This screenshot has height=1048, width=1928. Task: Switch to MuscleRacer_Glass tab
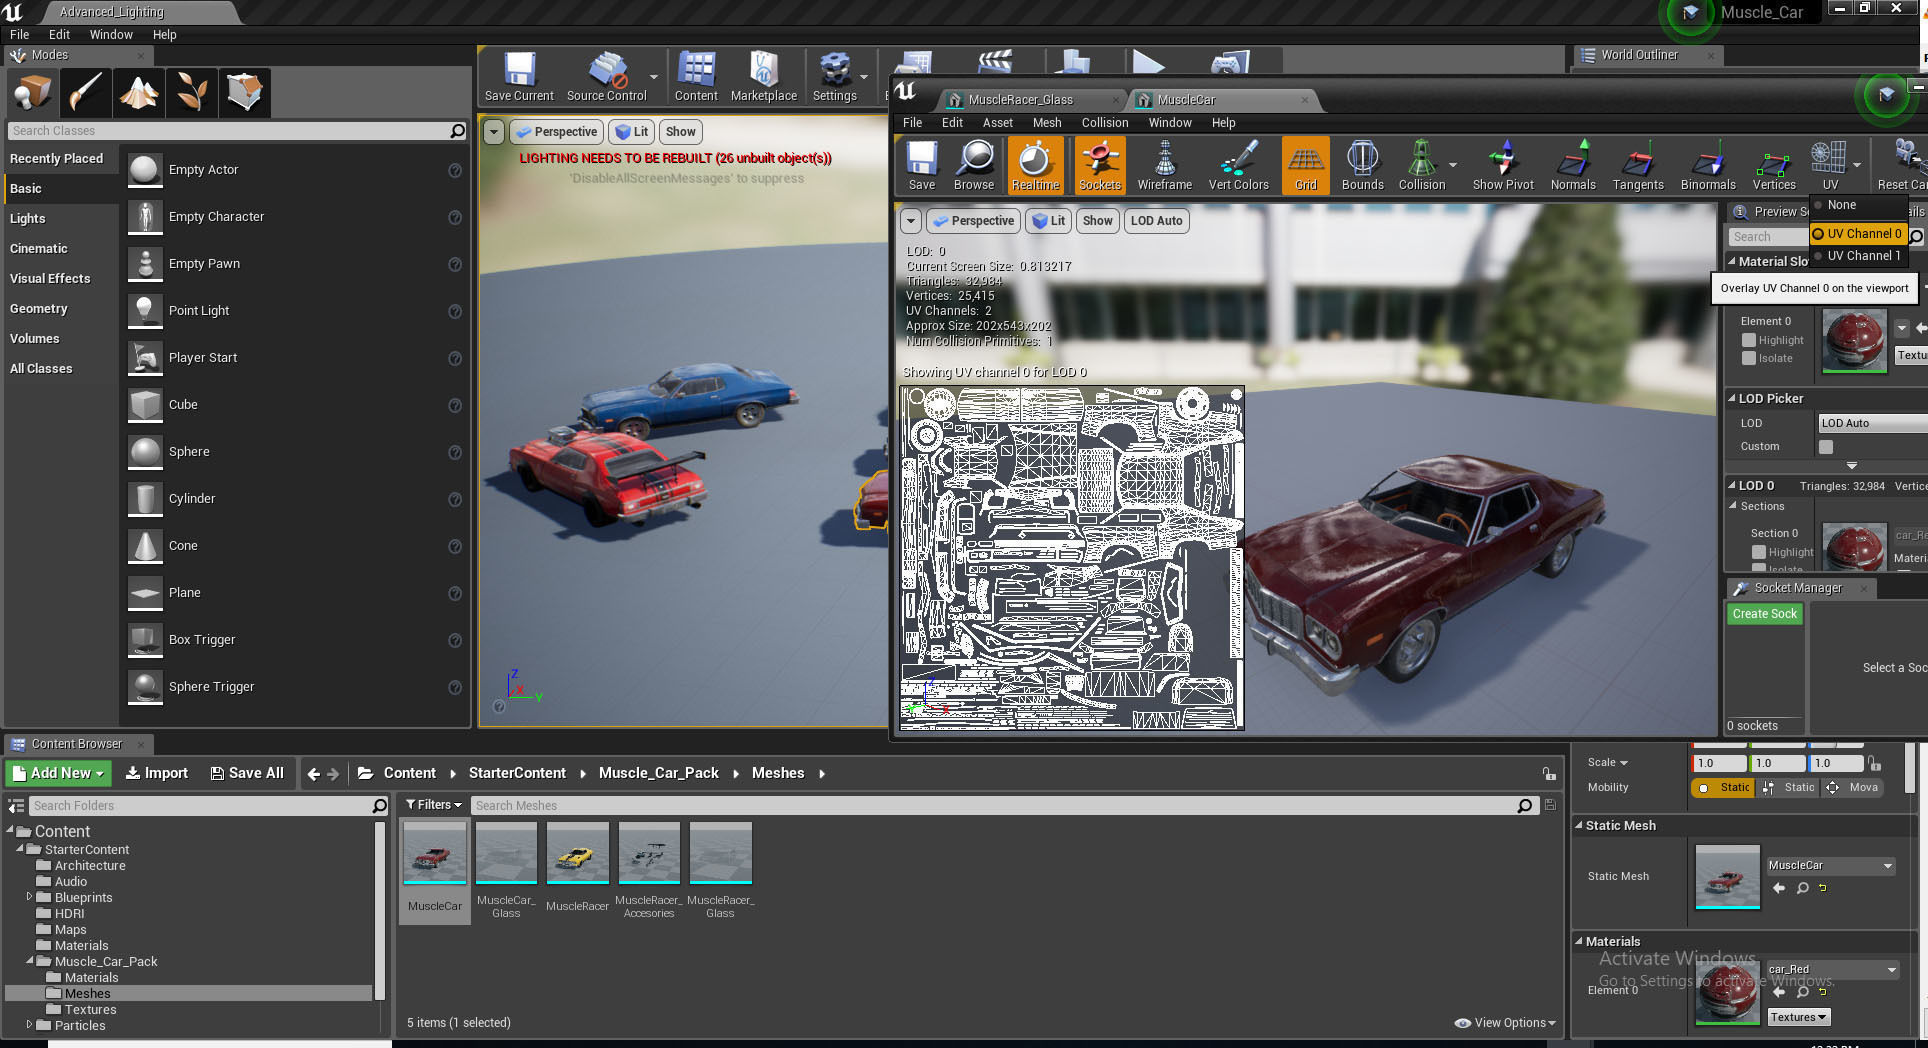point(1020,100)
